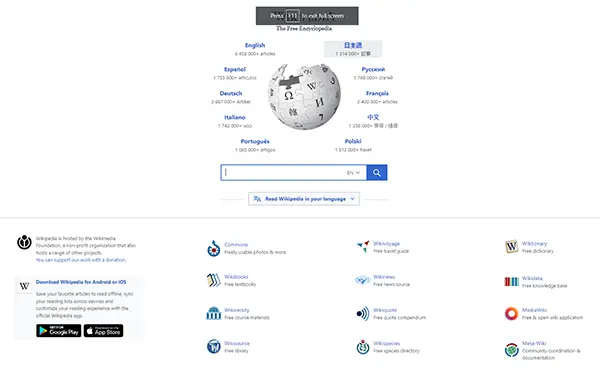This screenshot has height=368, width=600.
Task: Open the English Wikipedia link
Action: click(x=255, y=45)
